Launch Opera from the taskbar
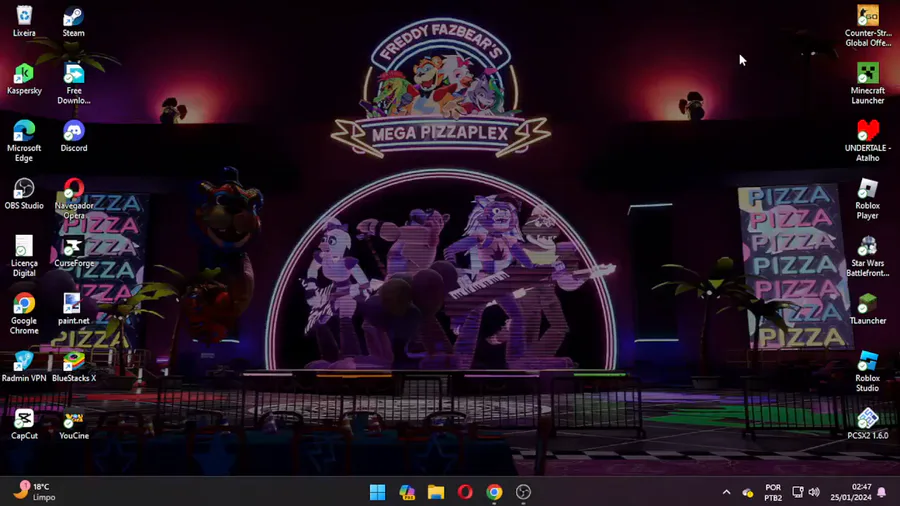The image size is (900, 506). (x=465, y=492)
